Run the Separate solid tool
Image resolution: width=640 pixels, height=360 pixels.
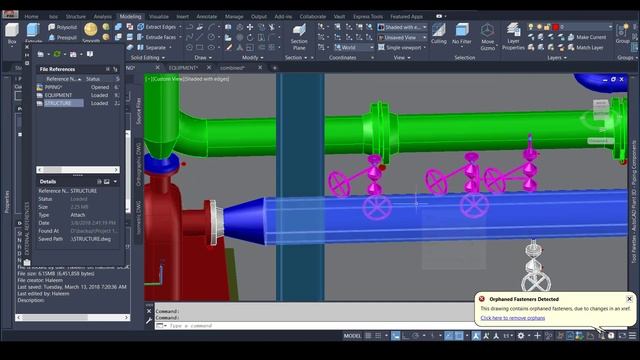pos(152,47)
